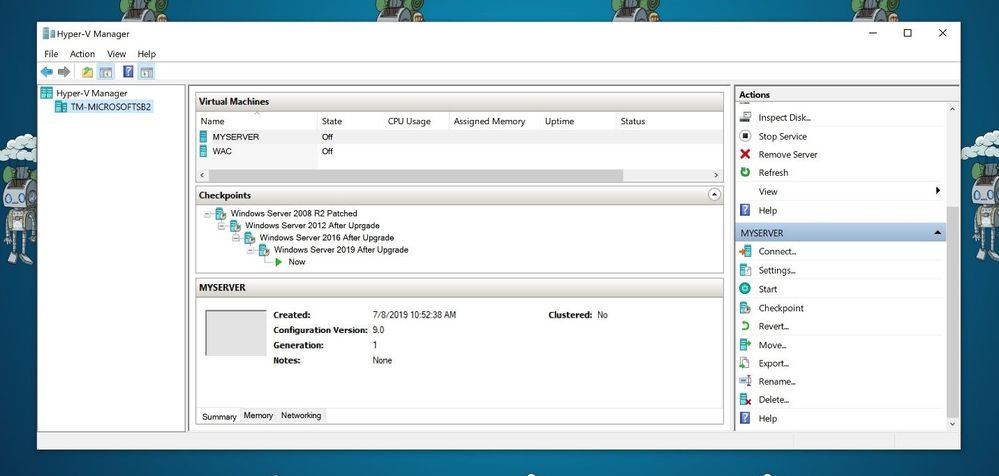The width and height of the screenshot is (999, 476).
Task: Sort by the Uptime column header
Action: (x=577, y=121)
